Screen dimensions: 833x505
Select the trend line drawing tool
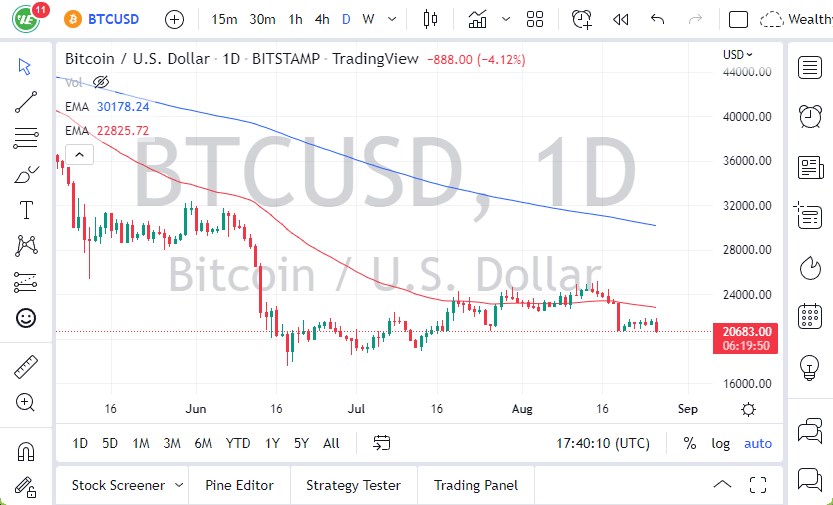26,102
